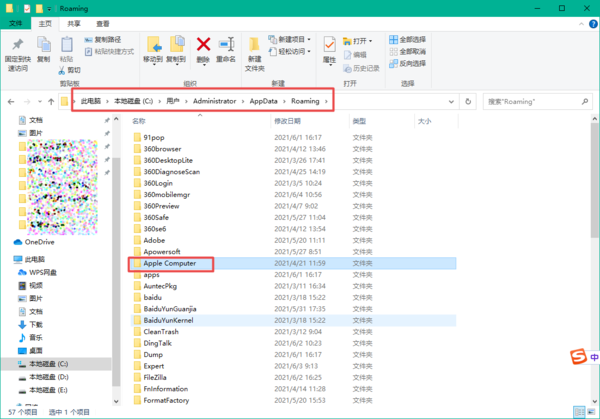Select the Apple Computer folder

(176, 264)
